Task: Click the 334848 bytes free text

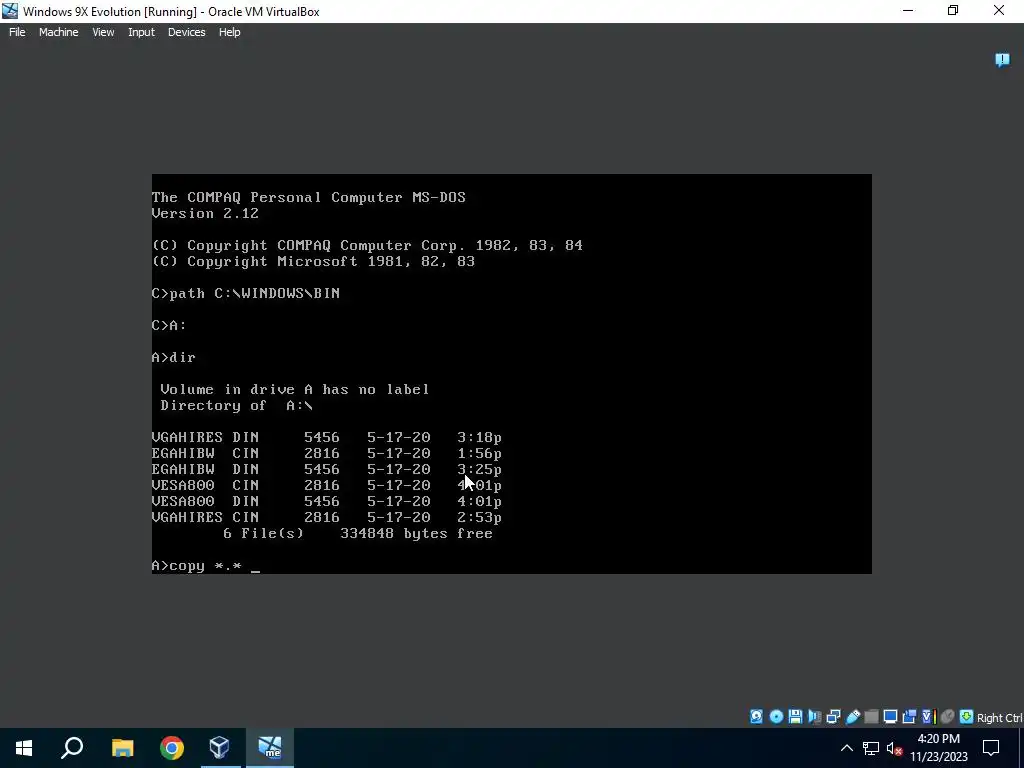Action: tap(416, 533)
